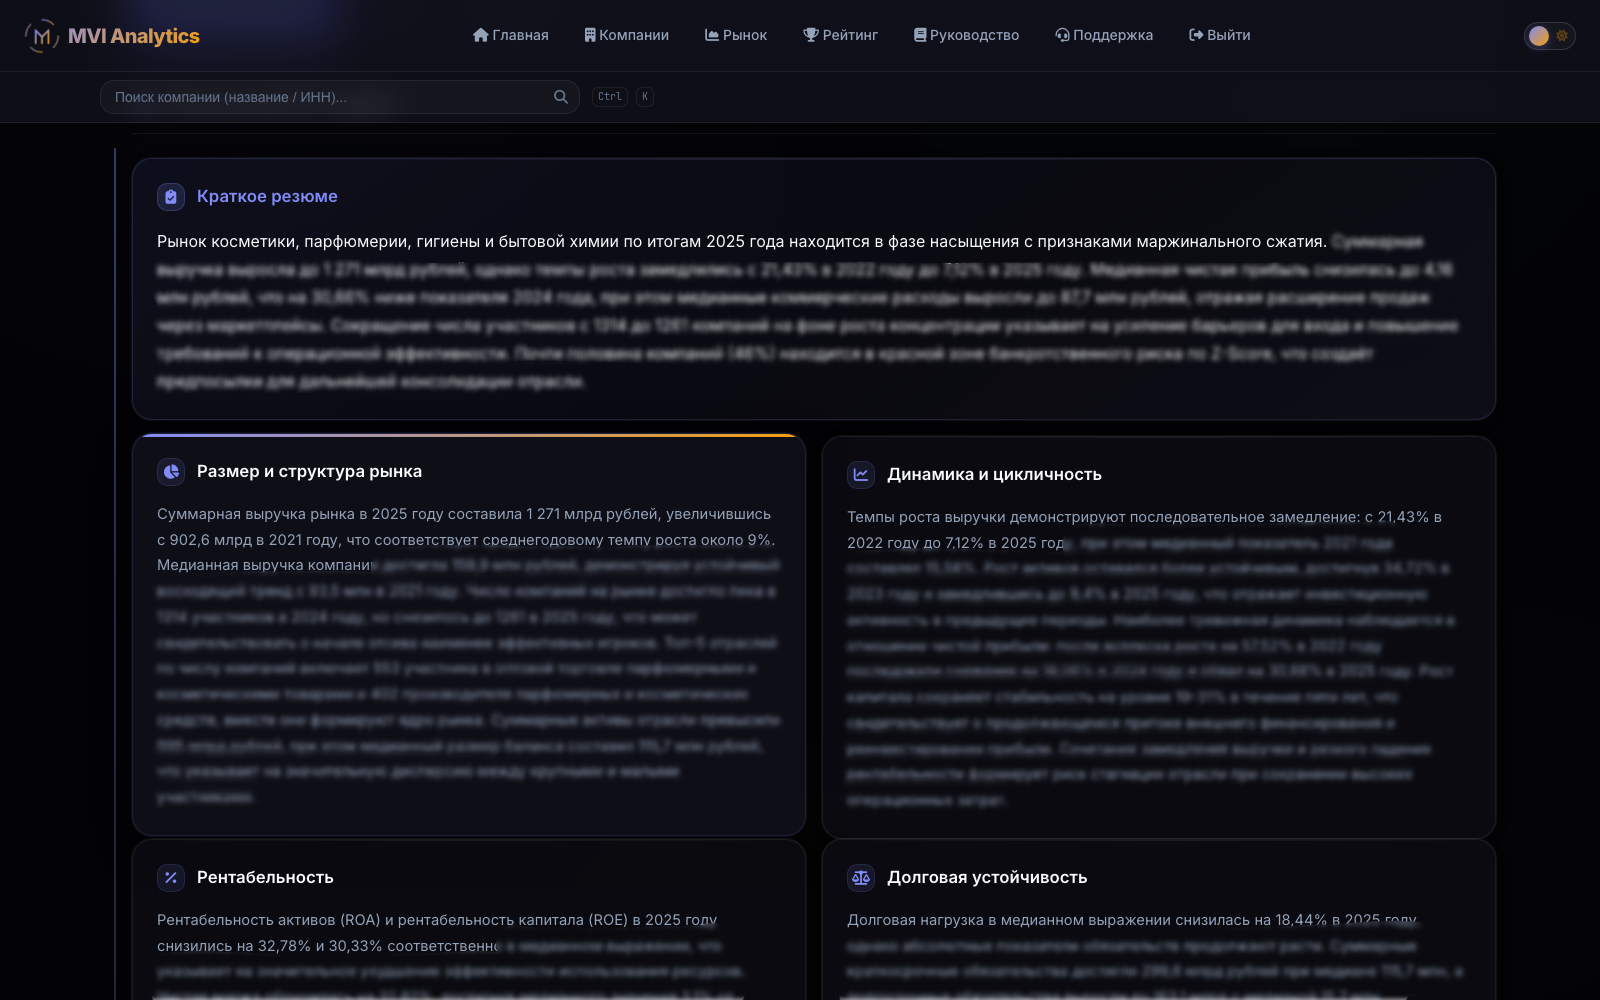Open the Рынок market menu item
The width and height of the screenshot is (1600, 1000).
click(x=736, y=35)
